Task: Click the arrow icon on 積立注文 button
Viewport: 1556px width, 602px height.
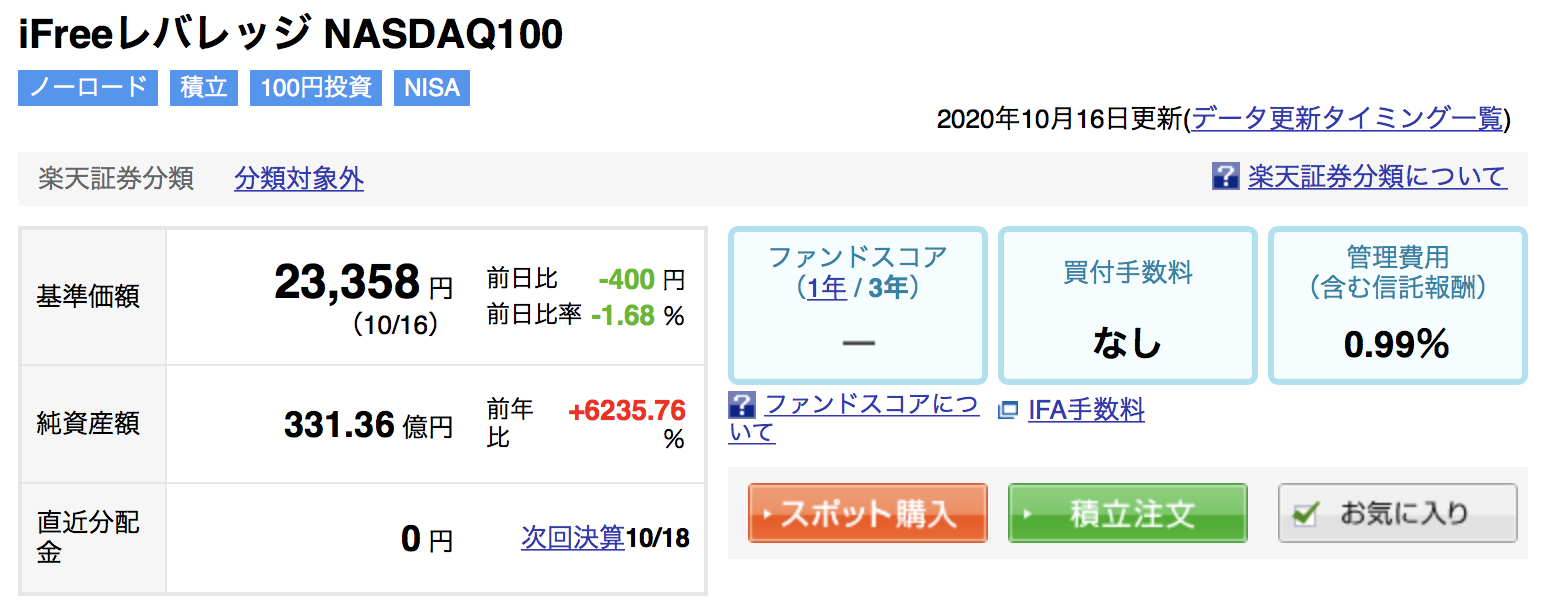Action: 1026,514
